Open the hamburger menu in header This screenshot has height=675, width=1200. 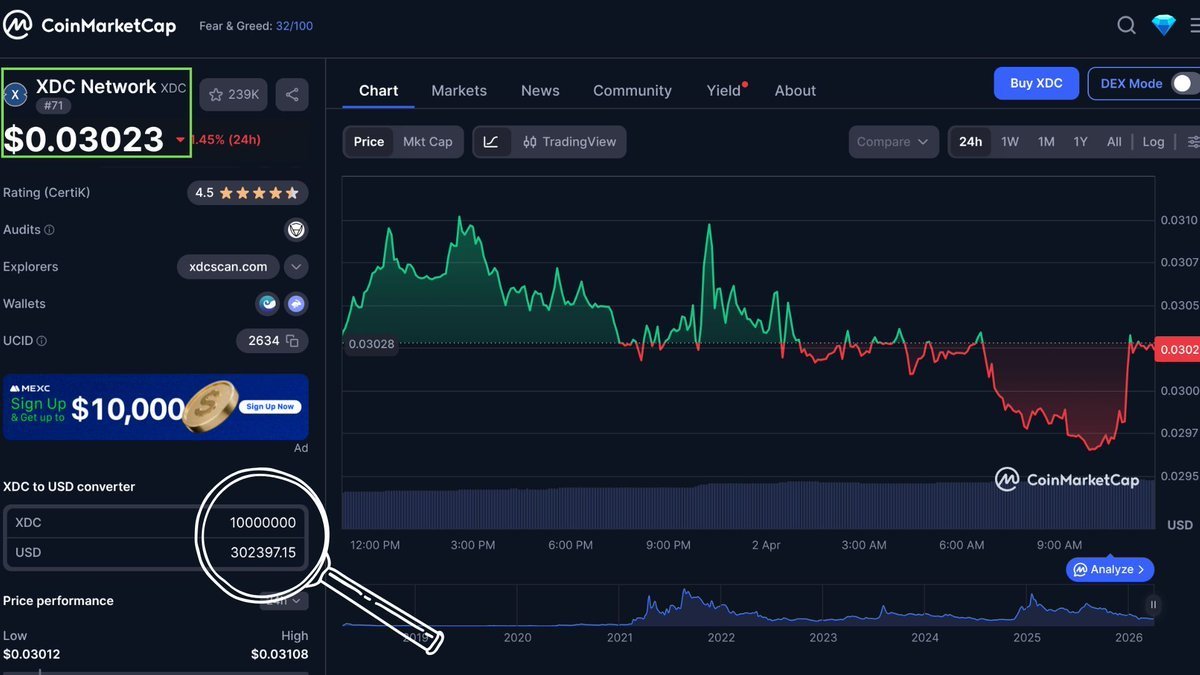click(1194, 26)
